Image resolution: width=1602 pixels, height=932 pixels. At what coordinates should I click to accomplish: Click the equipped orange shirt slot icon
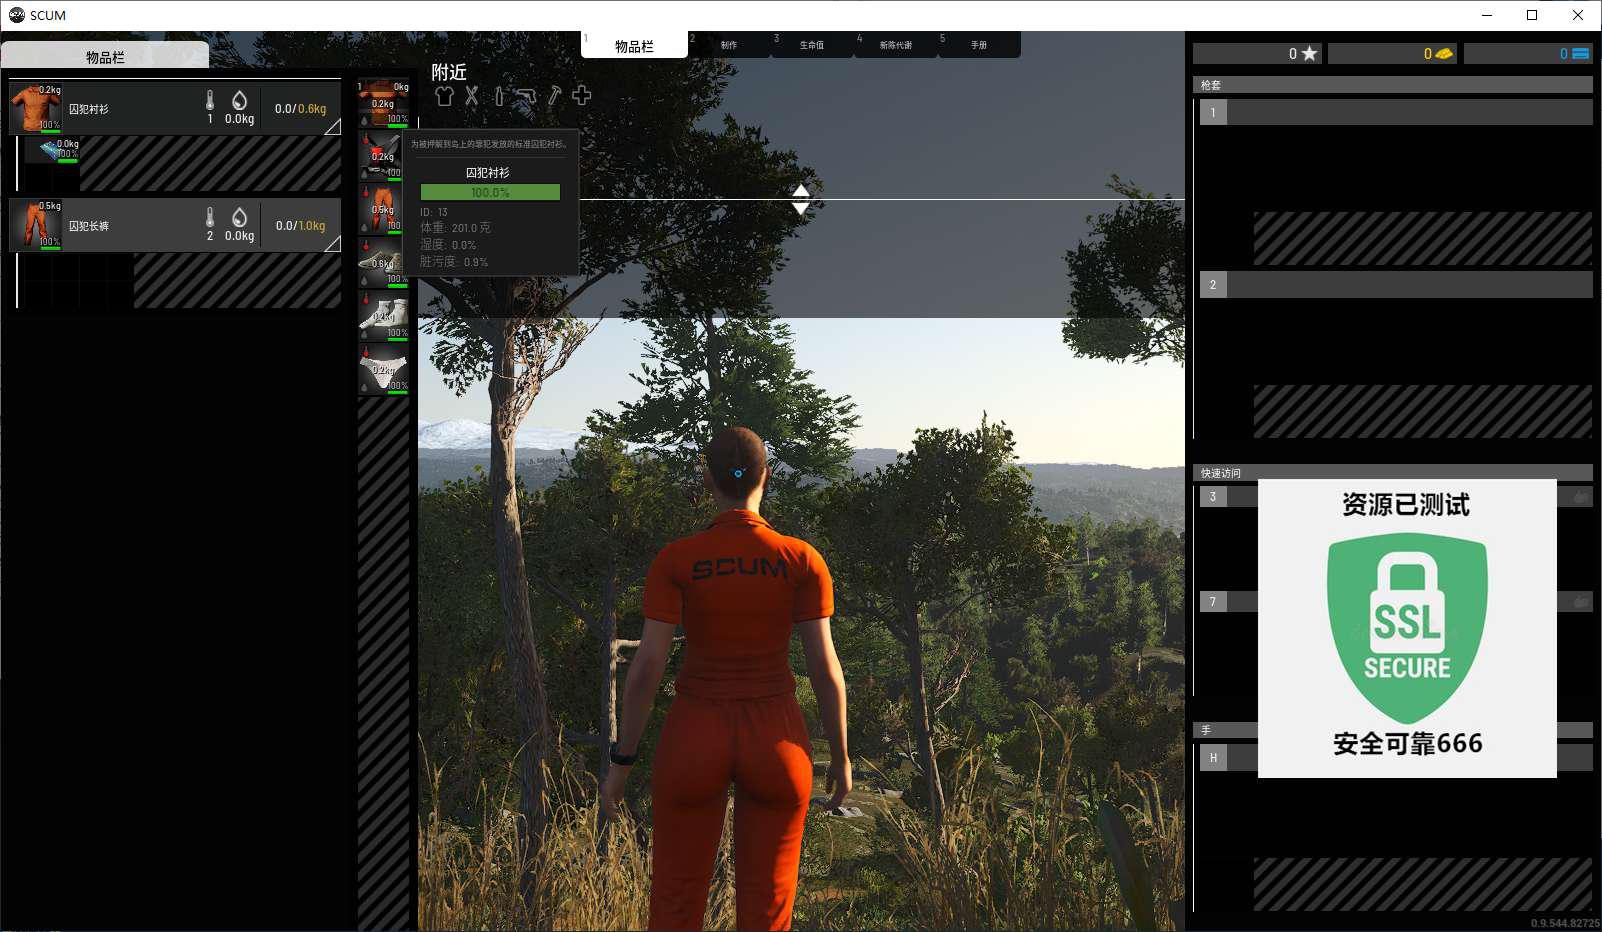click(384, 102)
